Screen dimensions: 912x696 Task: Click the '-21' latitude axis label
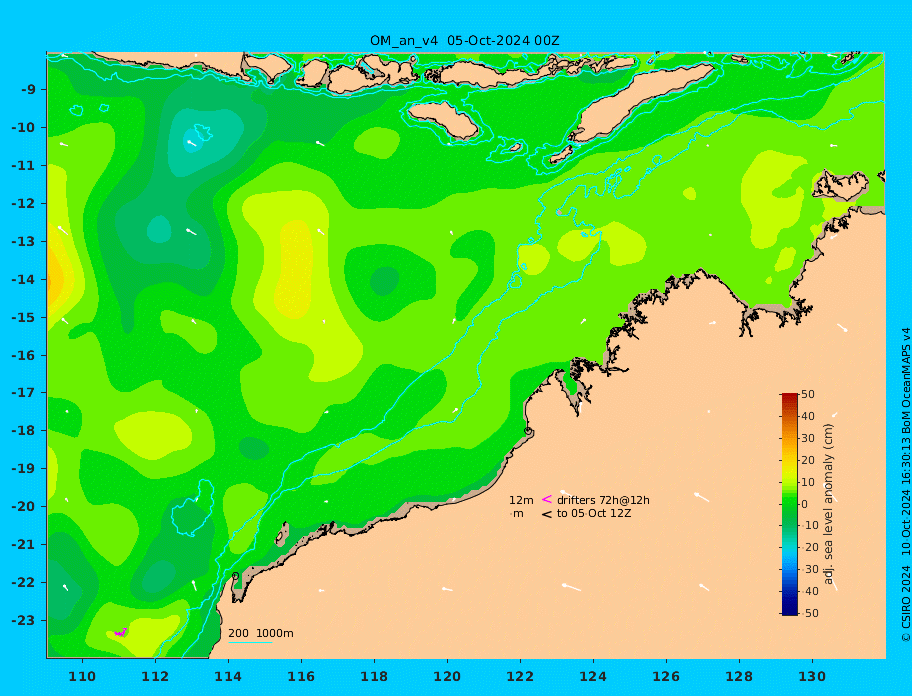tap(24, 545)
